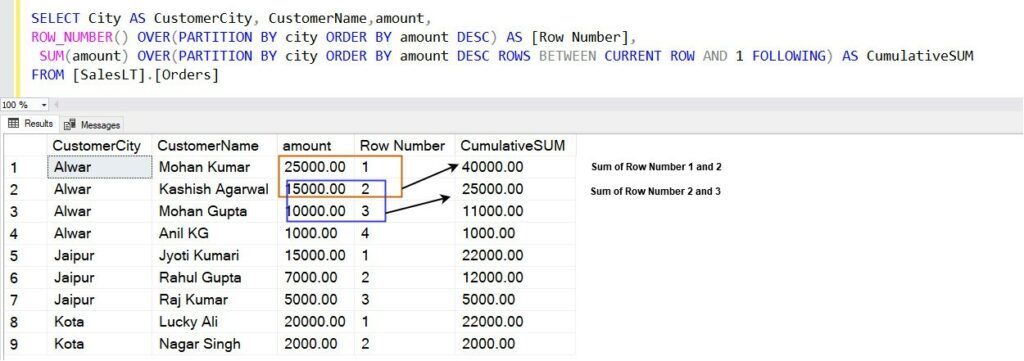Switch to the Results tab

click(31, 124)
